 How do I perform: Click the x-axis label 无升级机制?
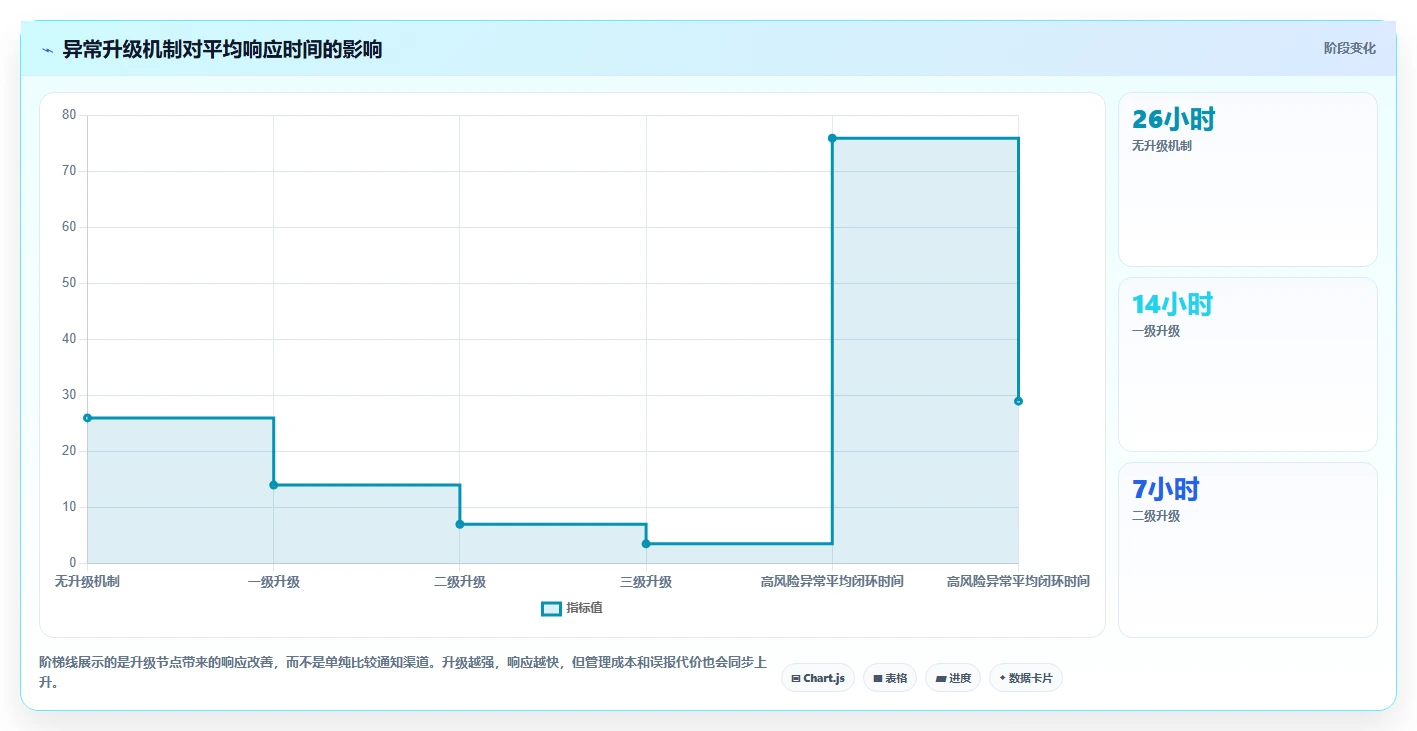(x=87, y=581)
